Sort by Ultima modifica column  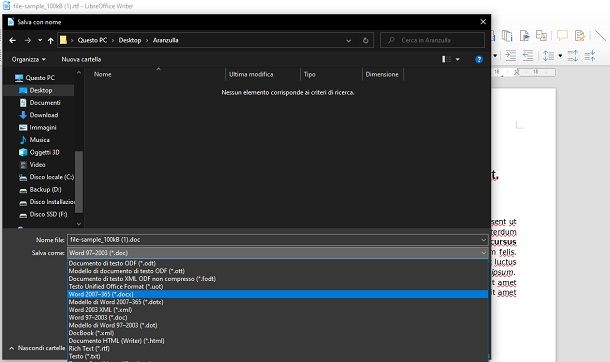[251, 74]
